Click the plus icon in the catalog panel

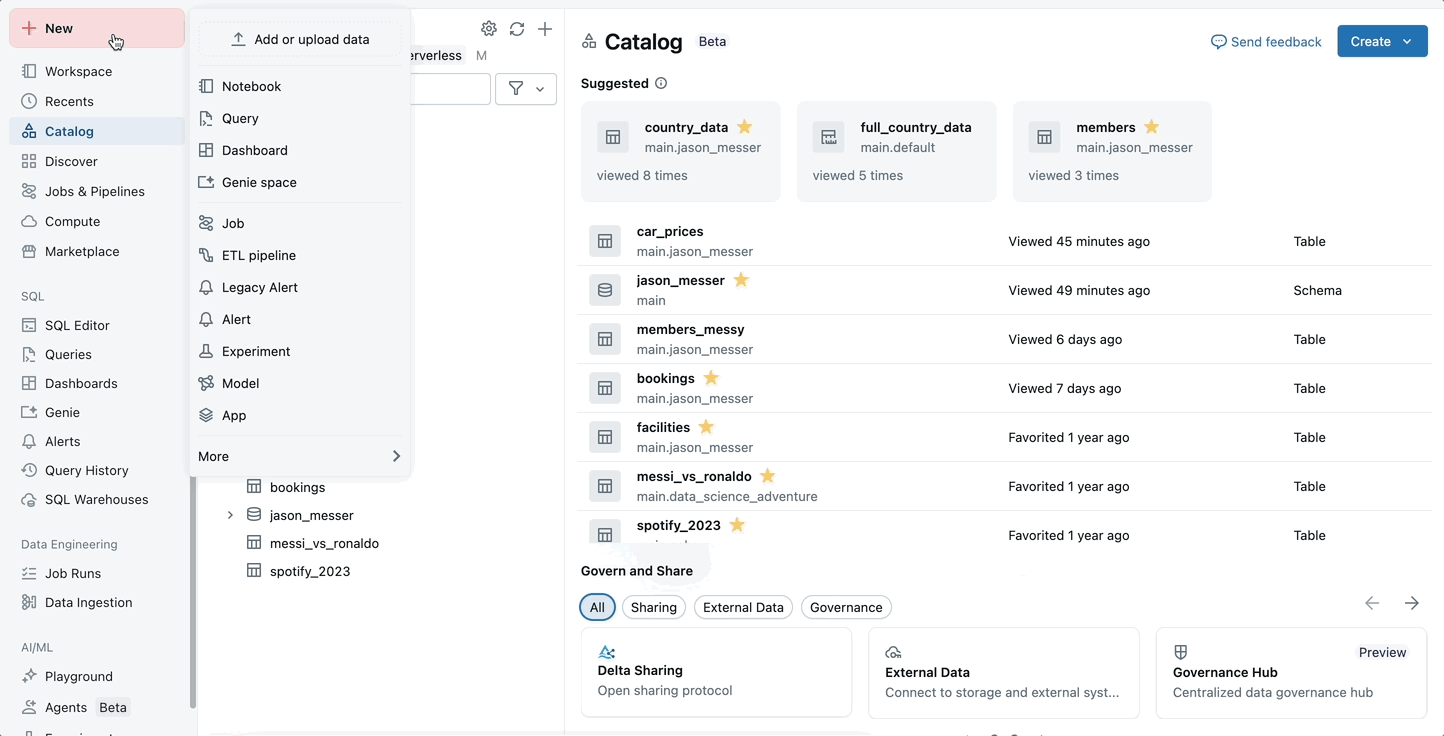[545, 29]
